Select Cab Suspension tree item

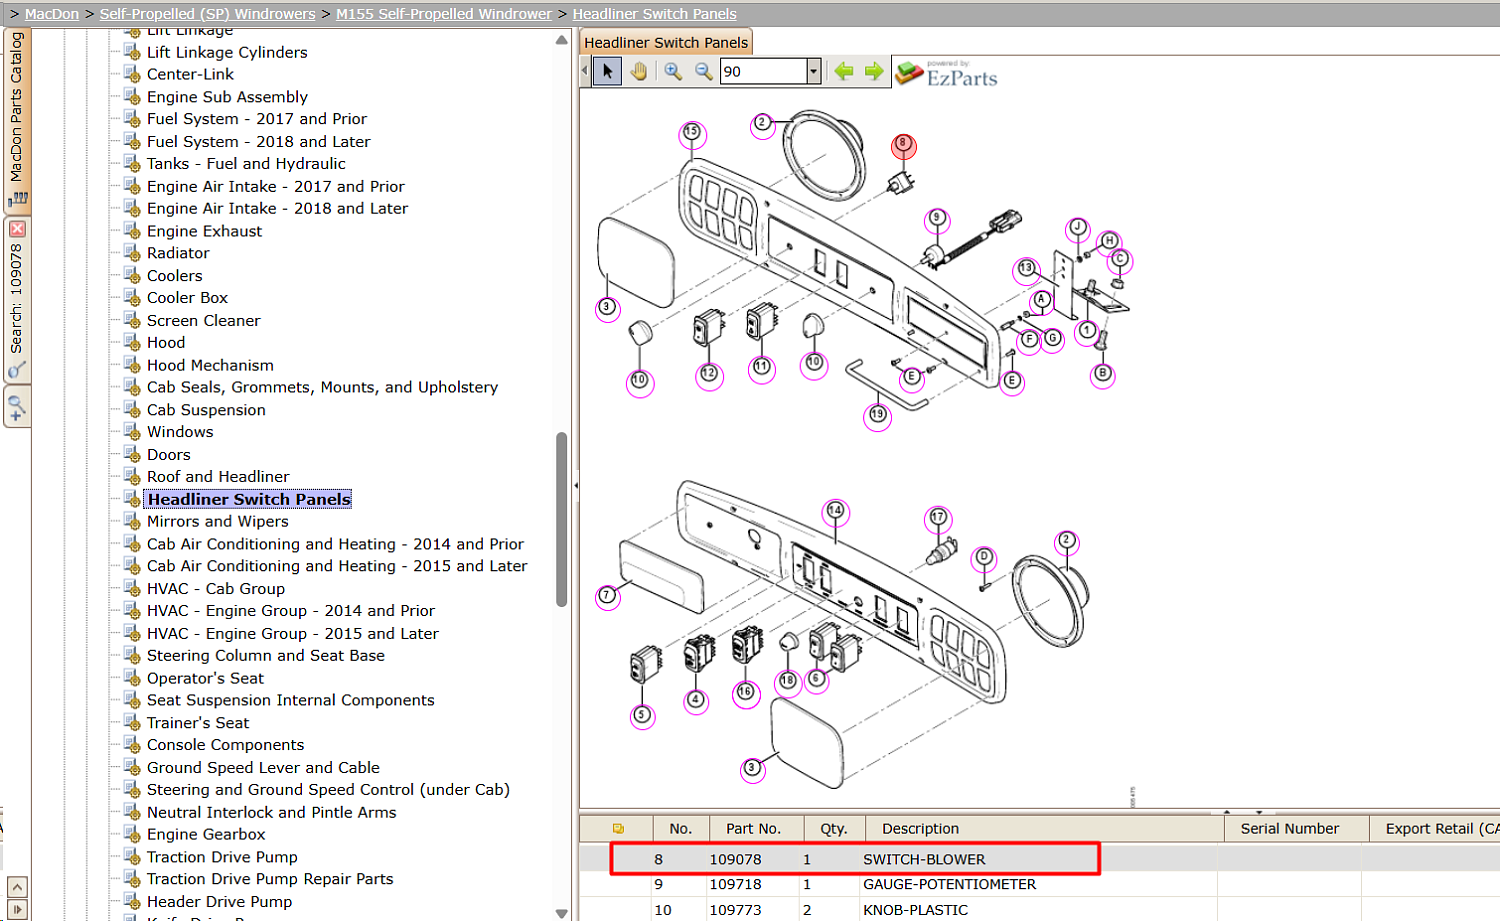(206, 410)
